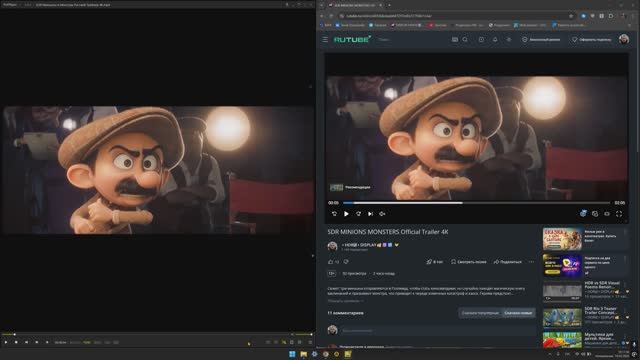Open the PotPlayer playlist panel icon
The width and height of the screenshot is (640, 360).
point(310,342)
